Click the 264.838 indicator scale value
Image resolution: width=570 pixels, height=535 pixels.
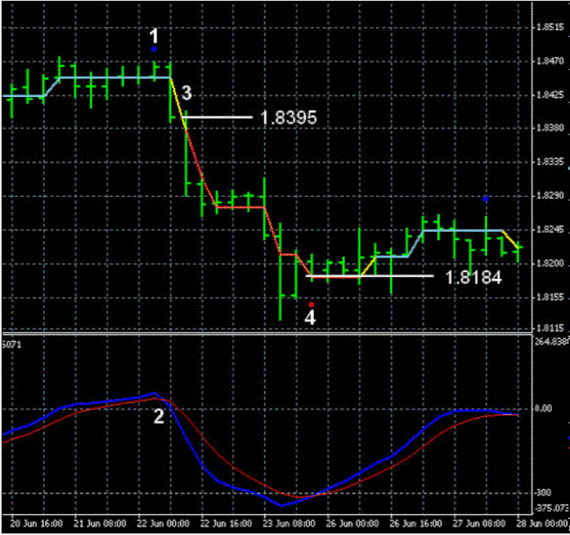(x=551, y=342)
